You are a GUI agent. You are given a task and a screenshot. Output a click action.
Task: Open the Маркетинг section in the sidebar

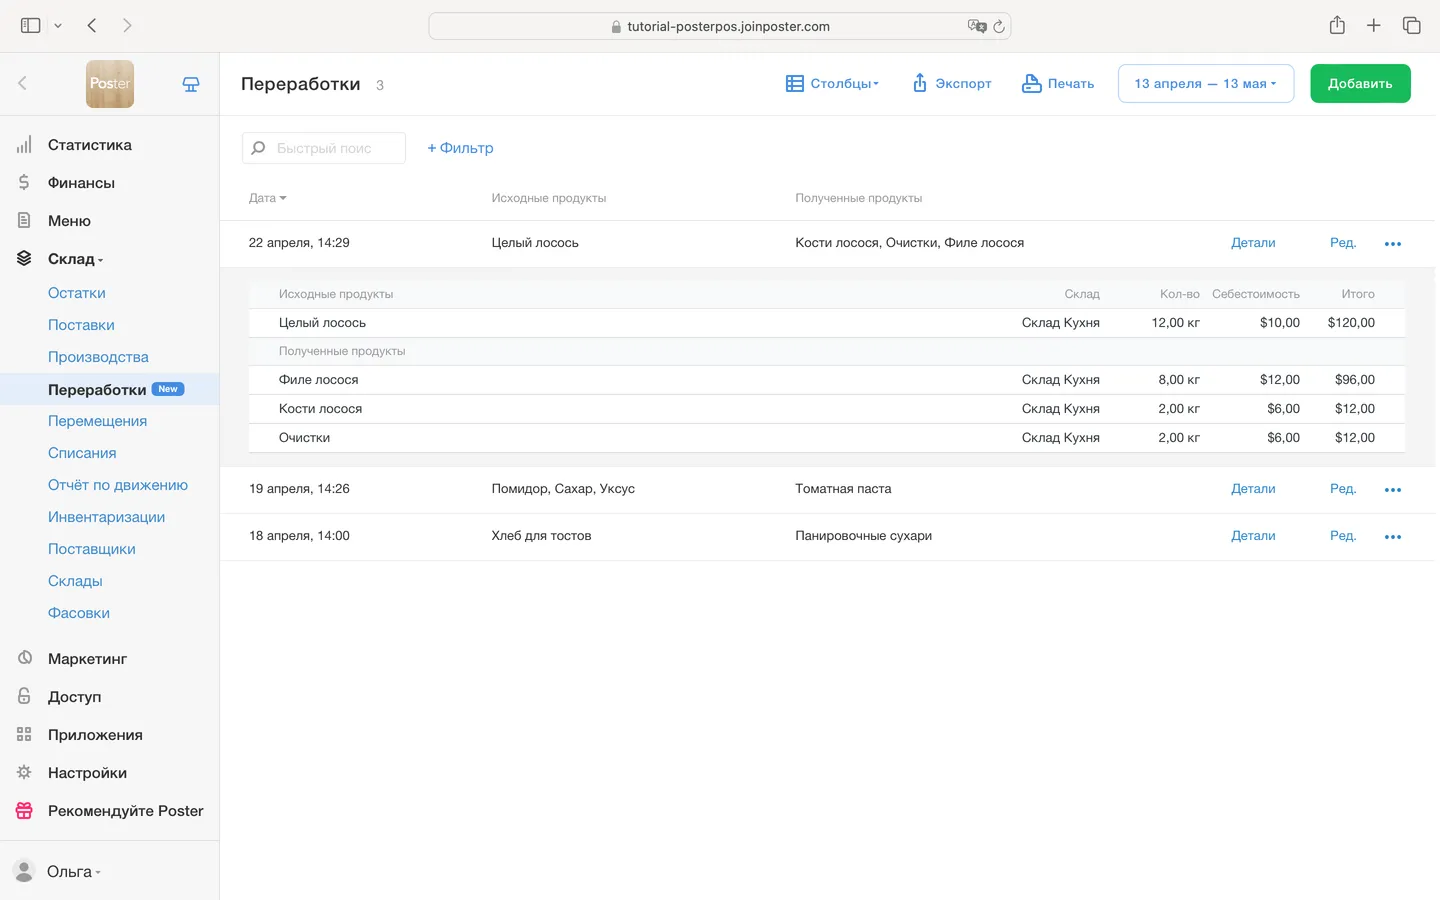[x=87, y=659]
